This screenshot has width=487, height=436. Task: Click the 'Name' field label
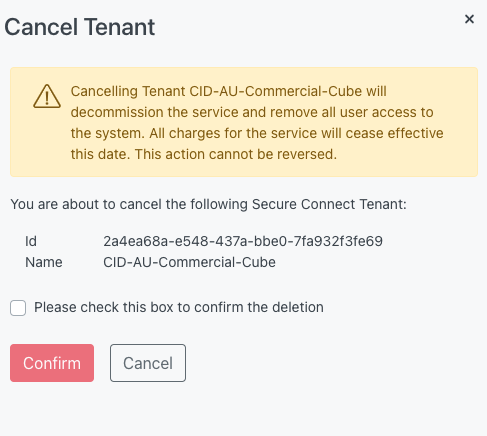(44, 262)
